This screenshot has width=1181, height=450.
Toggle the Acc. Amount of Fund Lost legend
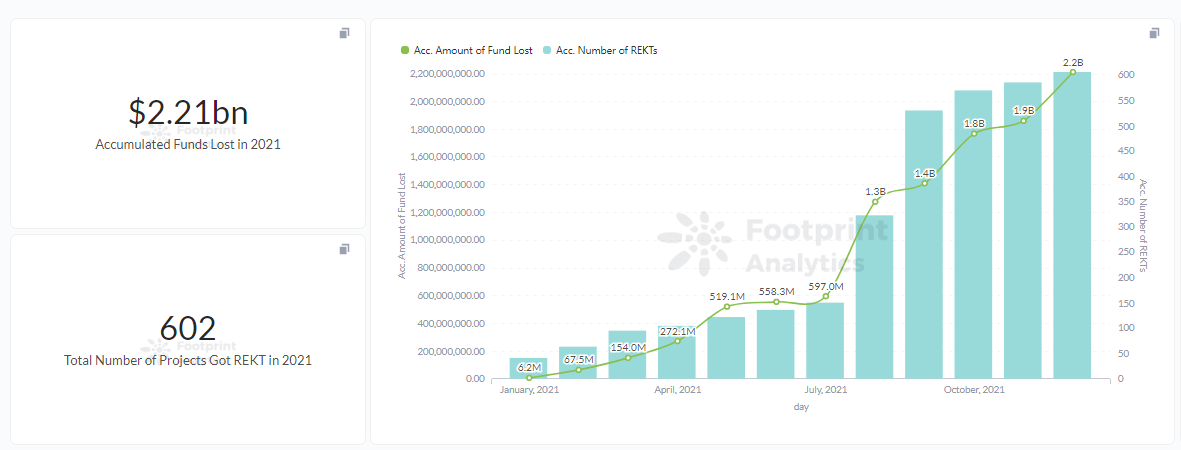pyautogui.click(x=467, y=51)
